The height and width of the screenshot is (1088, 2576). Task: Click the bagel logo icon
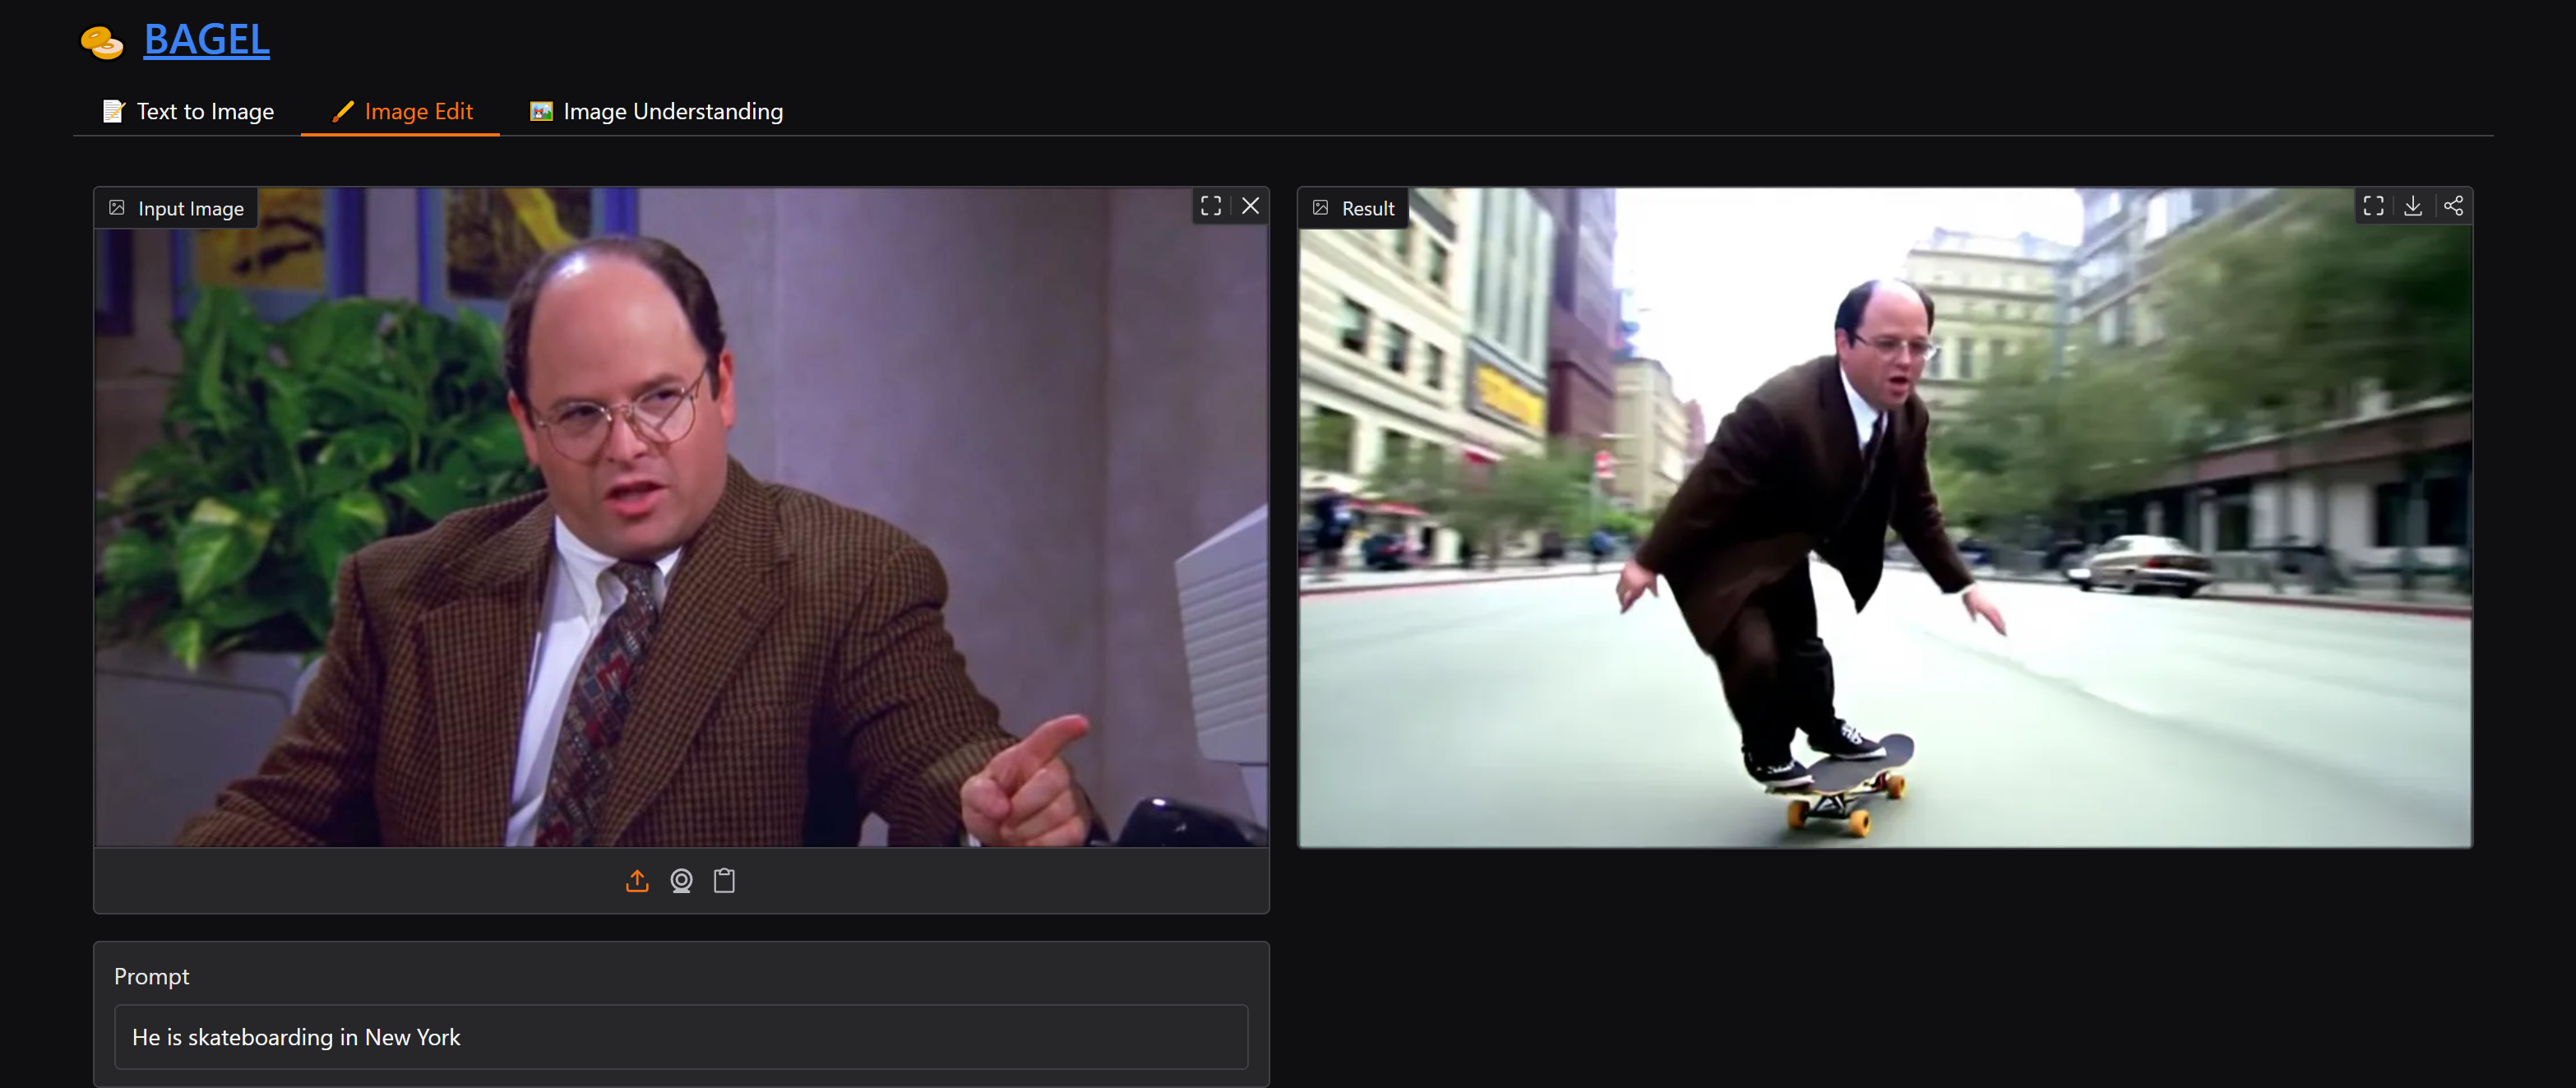(x=102, y=42)
